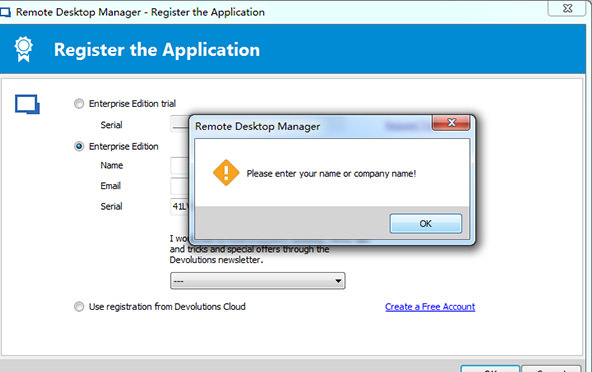
Task: Click the 'Register the Application' header title
Action: 157,50
